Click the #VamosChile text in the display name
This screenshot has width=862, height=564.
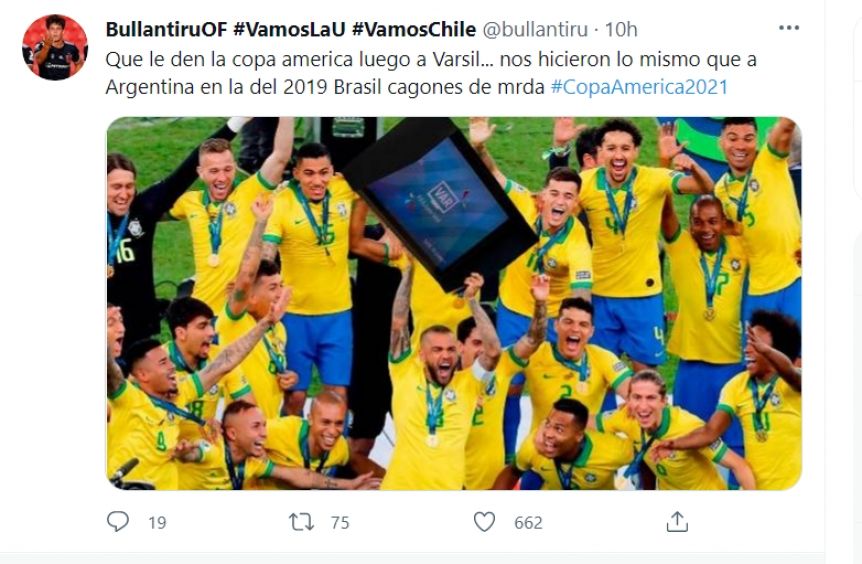coord(414,29)
